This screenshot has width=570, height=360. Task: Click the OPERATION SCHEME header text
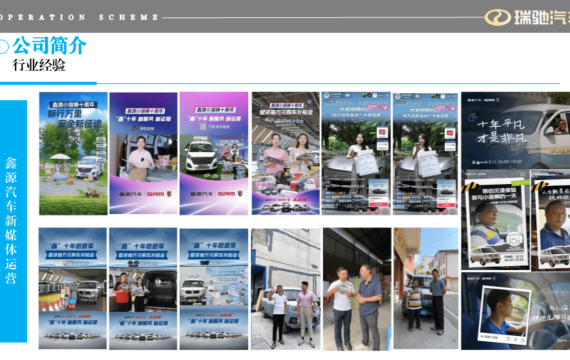click(x=79, y=17)
